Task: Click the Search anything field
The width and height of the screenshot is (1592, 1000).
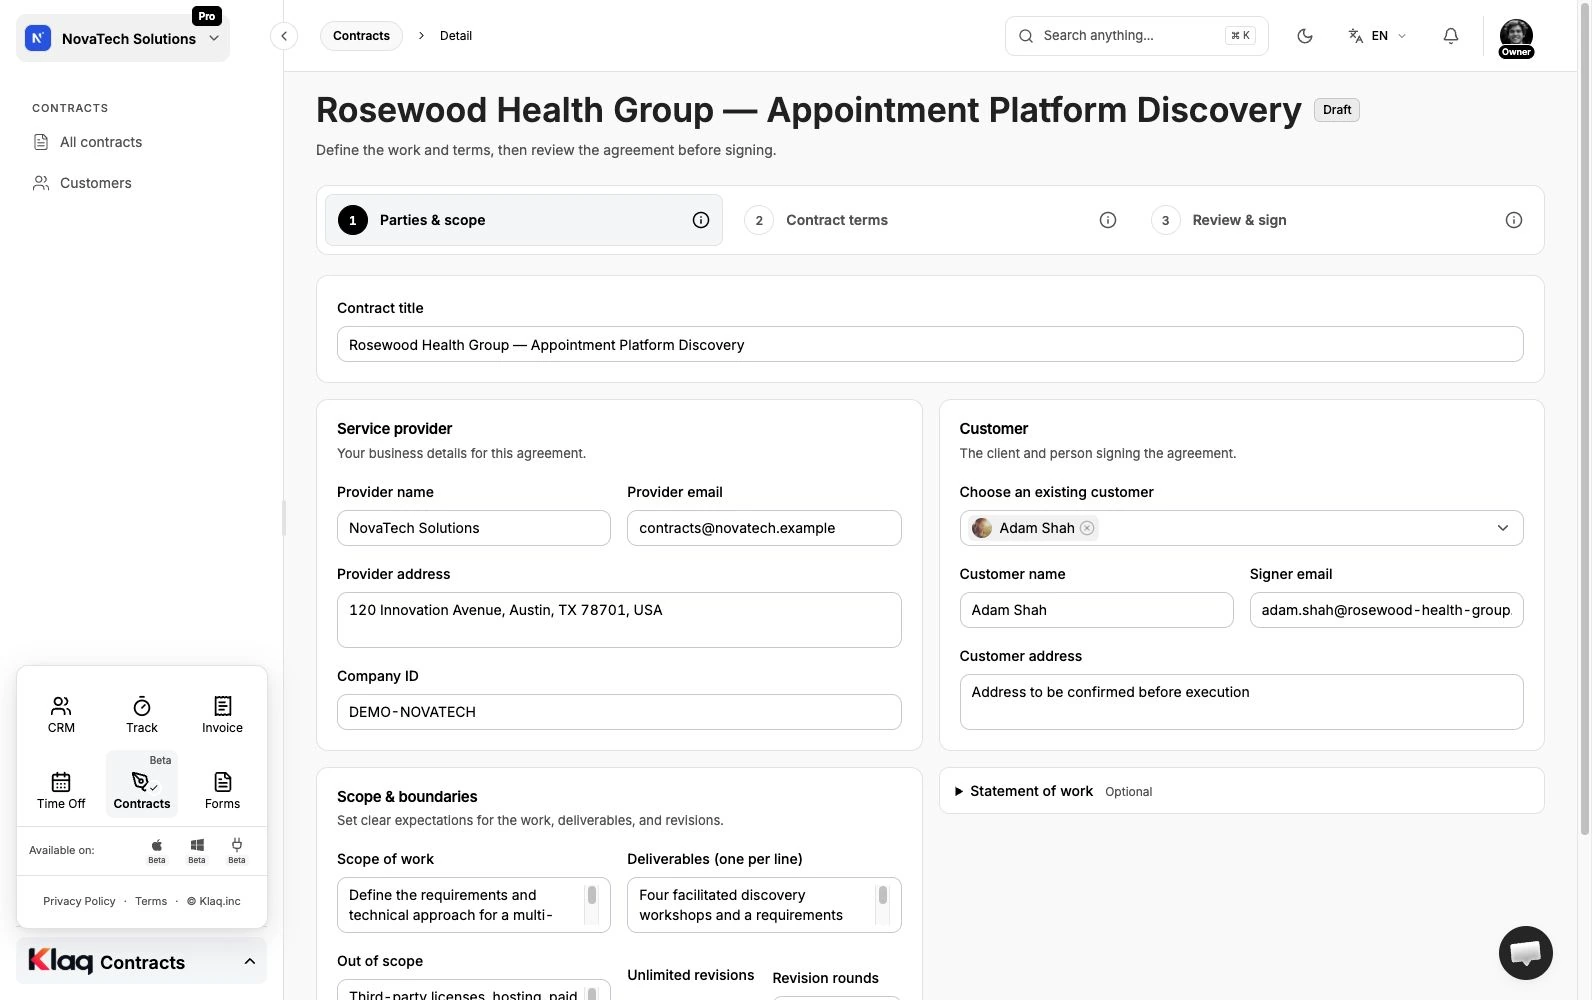Action: [1136, 36]
